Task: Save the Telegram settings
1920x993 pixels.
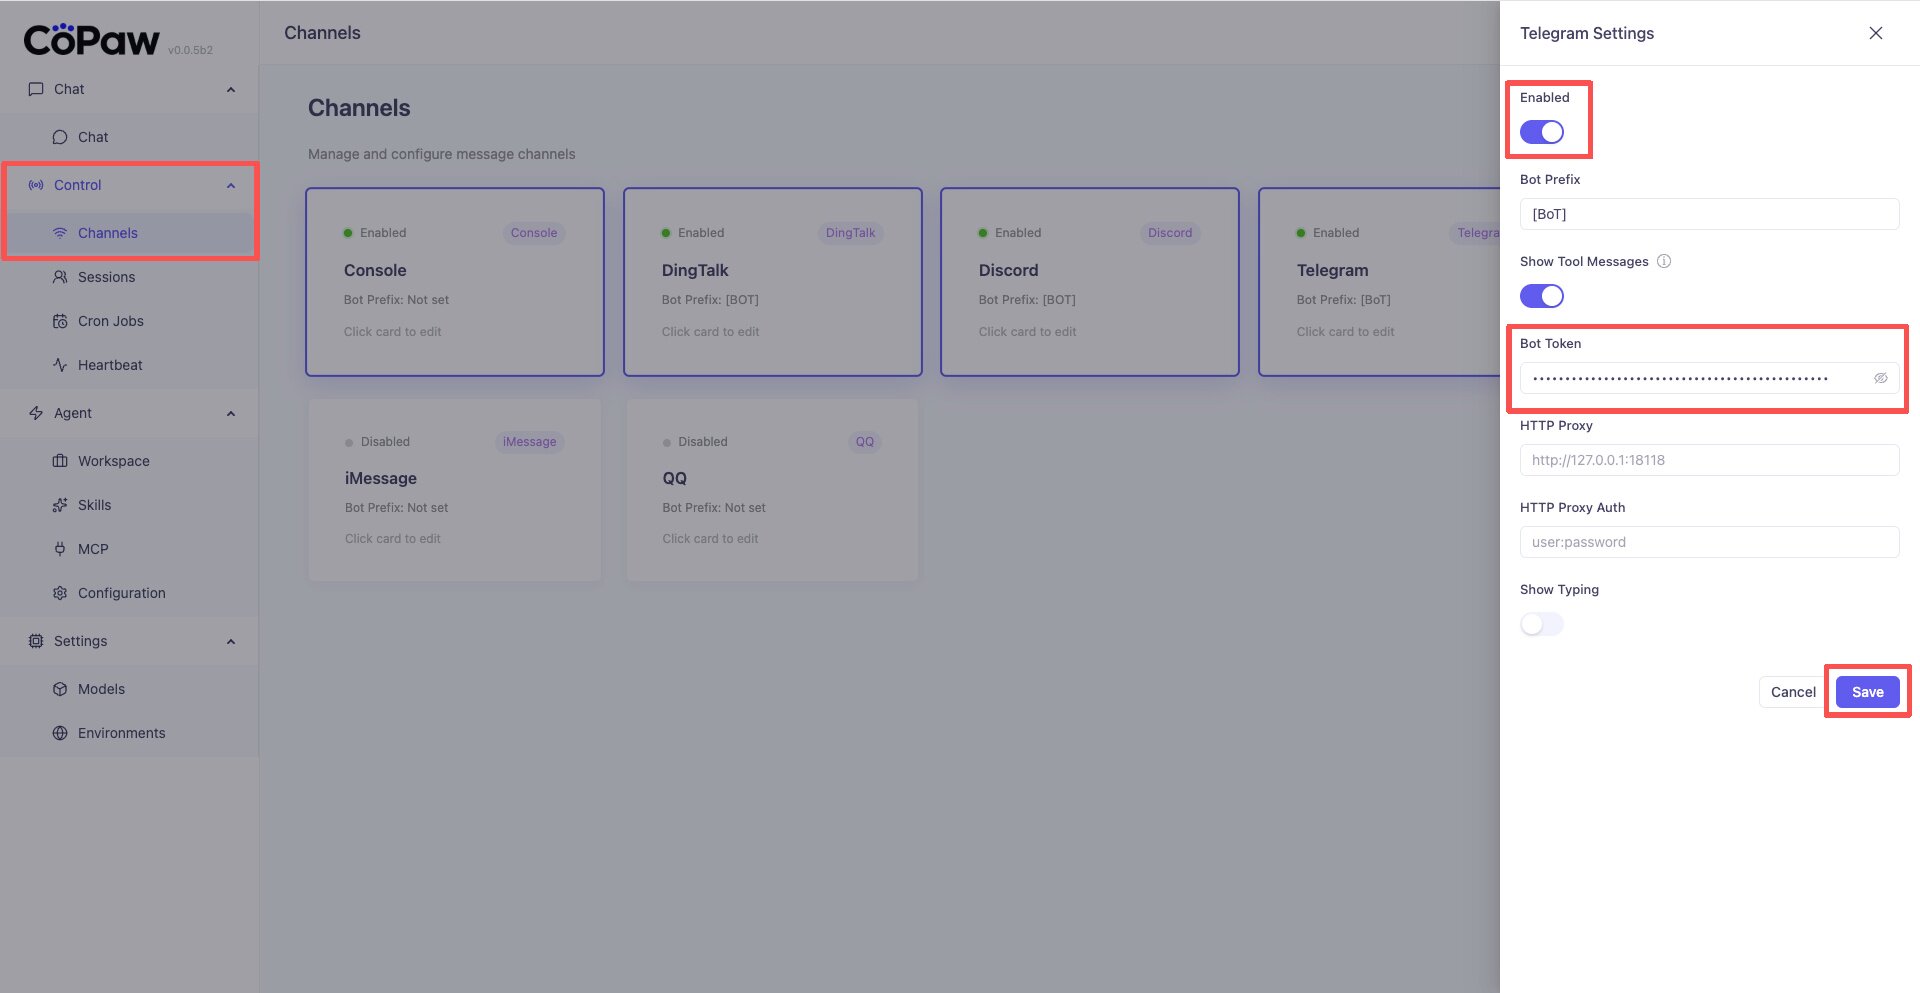Action: pos(1867,692)
